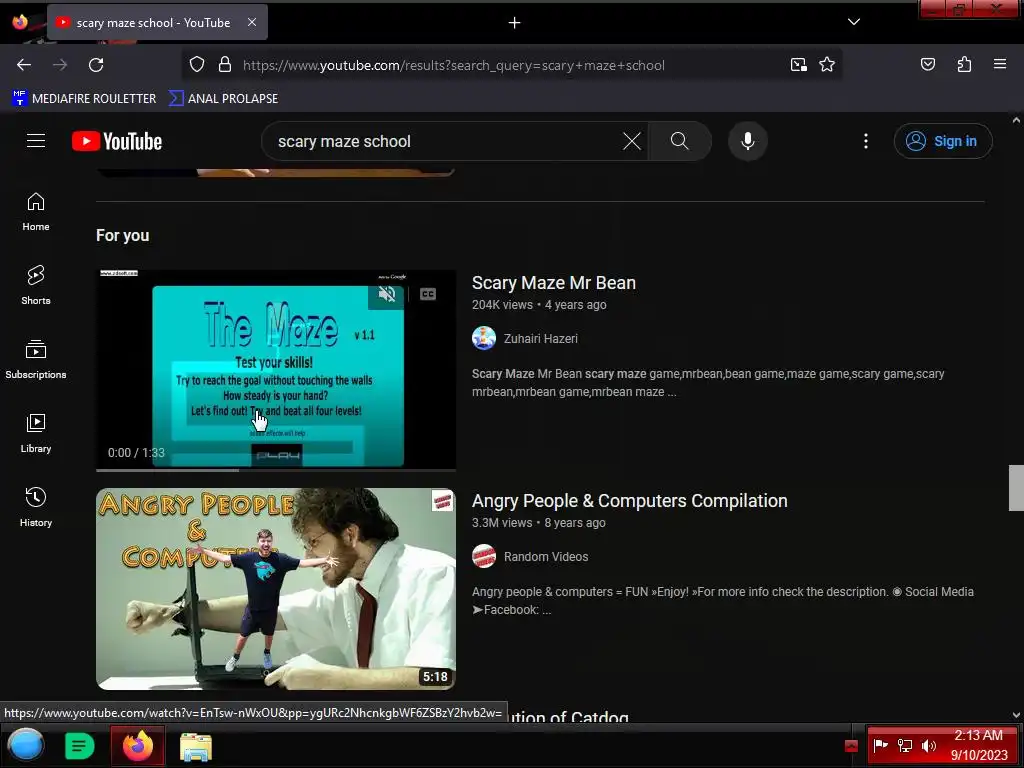
Task: Click Zuhairi Hazeri channel avatar
Action: [x=484, y=338]
